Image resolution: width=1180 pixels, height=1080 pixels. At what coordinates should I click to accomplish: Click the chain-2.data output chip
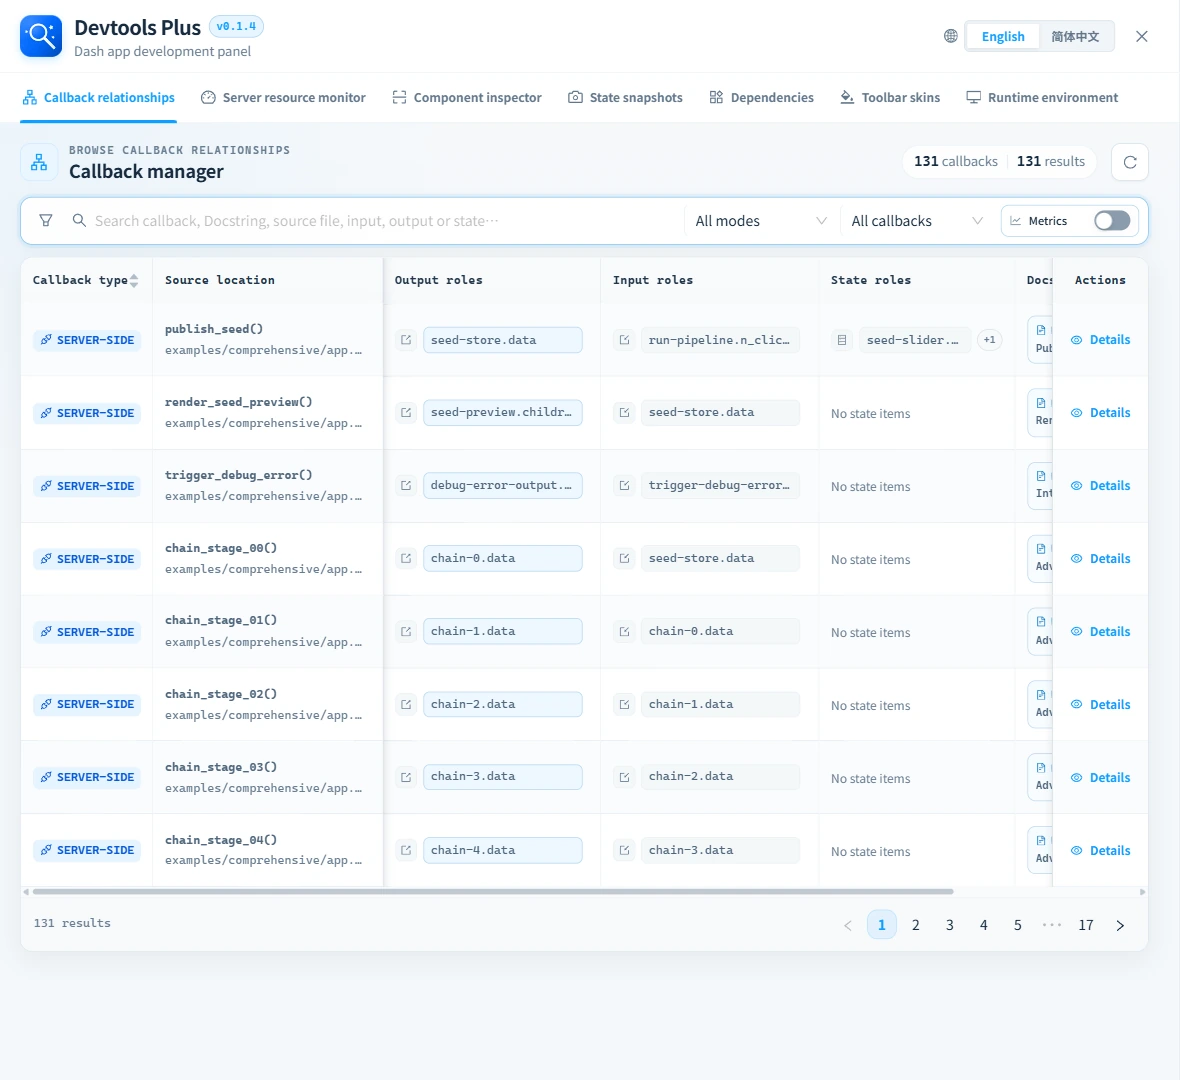point(503,704)
